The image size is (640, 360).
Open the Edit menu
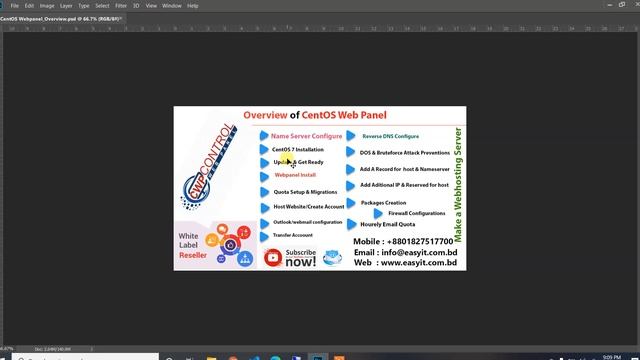point(29,6)
